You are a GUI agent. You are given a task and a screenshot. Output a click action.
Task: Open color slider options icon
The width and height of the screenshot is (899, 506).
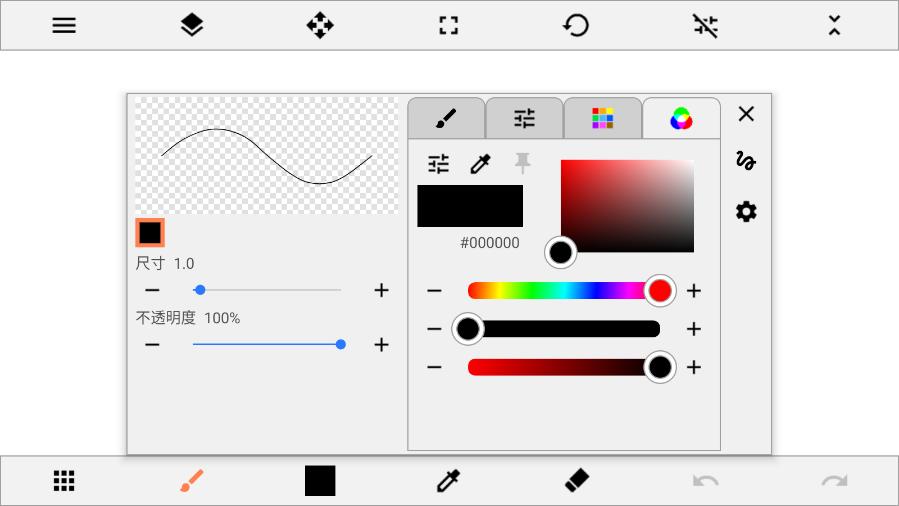click(439, 164)
